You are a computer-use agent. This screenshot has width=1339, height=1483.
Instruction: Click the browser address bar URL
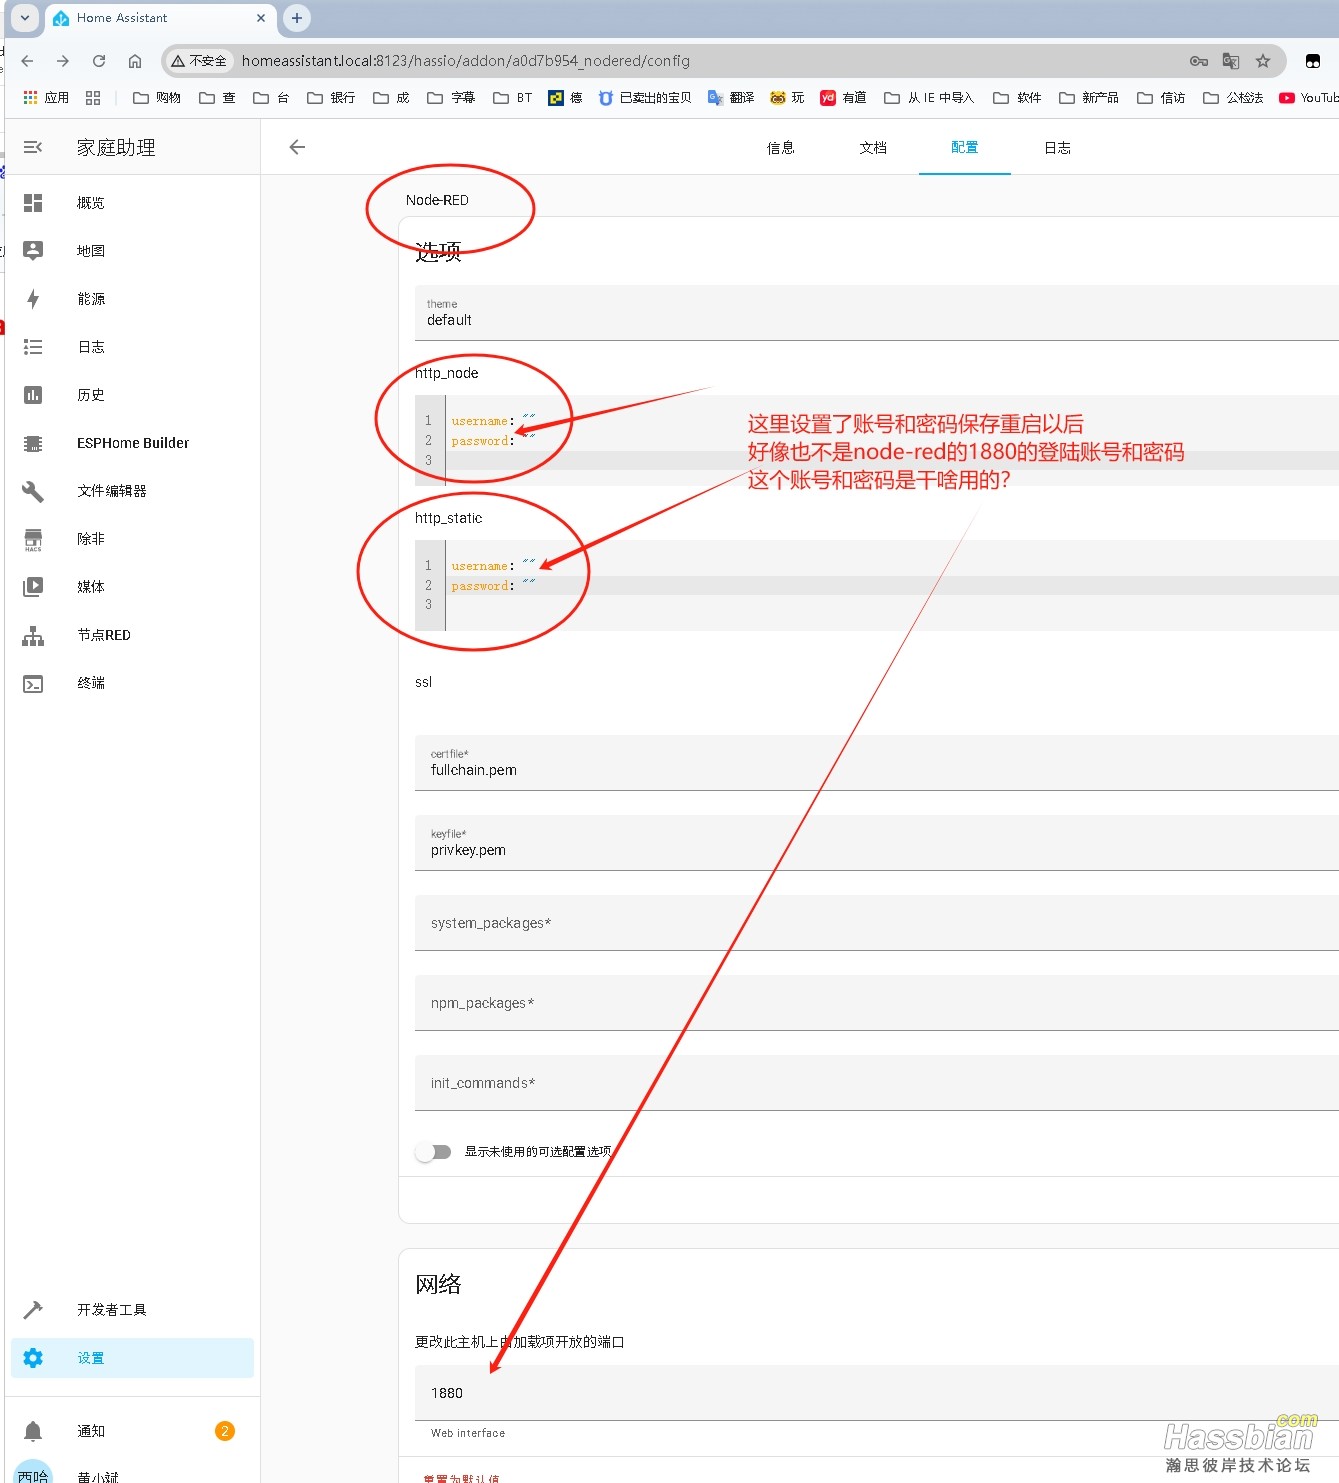pos(466,61)
